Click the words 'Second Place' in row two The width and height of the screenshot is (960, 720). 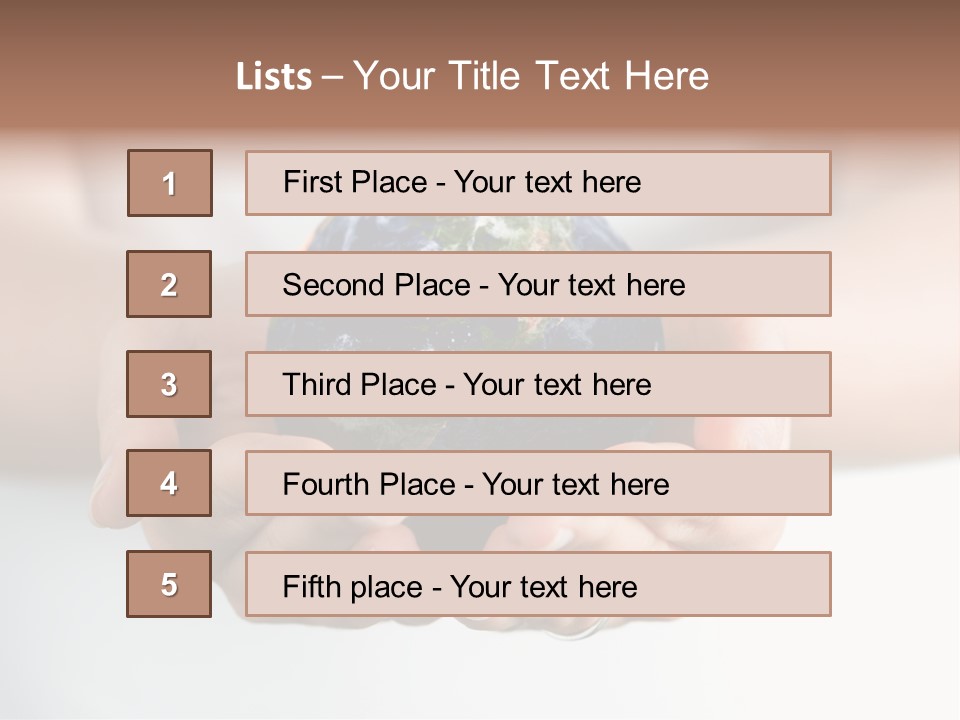coord(377,285)
